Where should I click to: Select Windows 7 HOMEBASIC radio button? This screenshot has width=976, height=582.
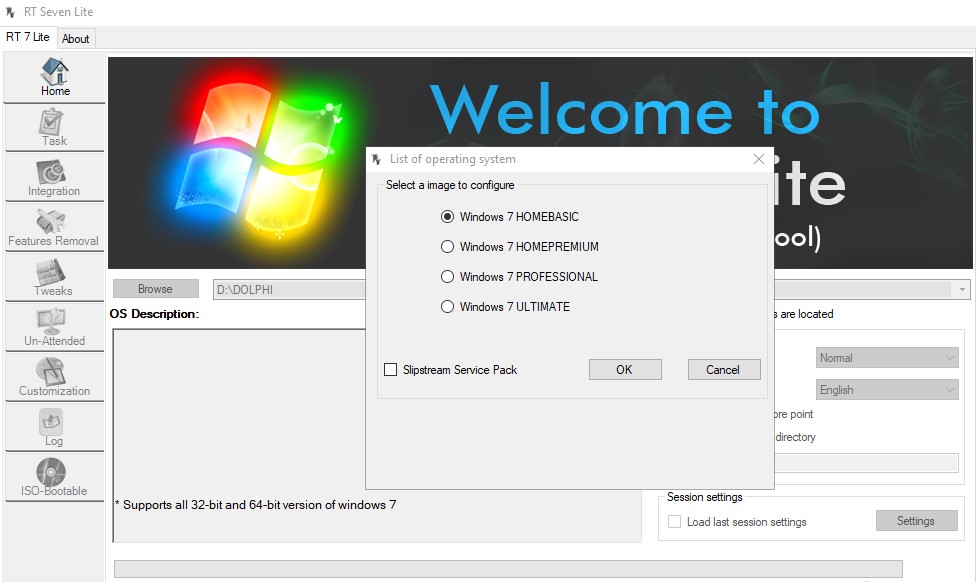pyautogui.click(x=447, y=217)
